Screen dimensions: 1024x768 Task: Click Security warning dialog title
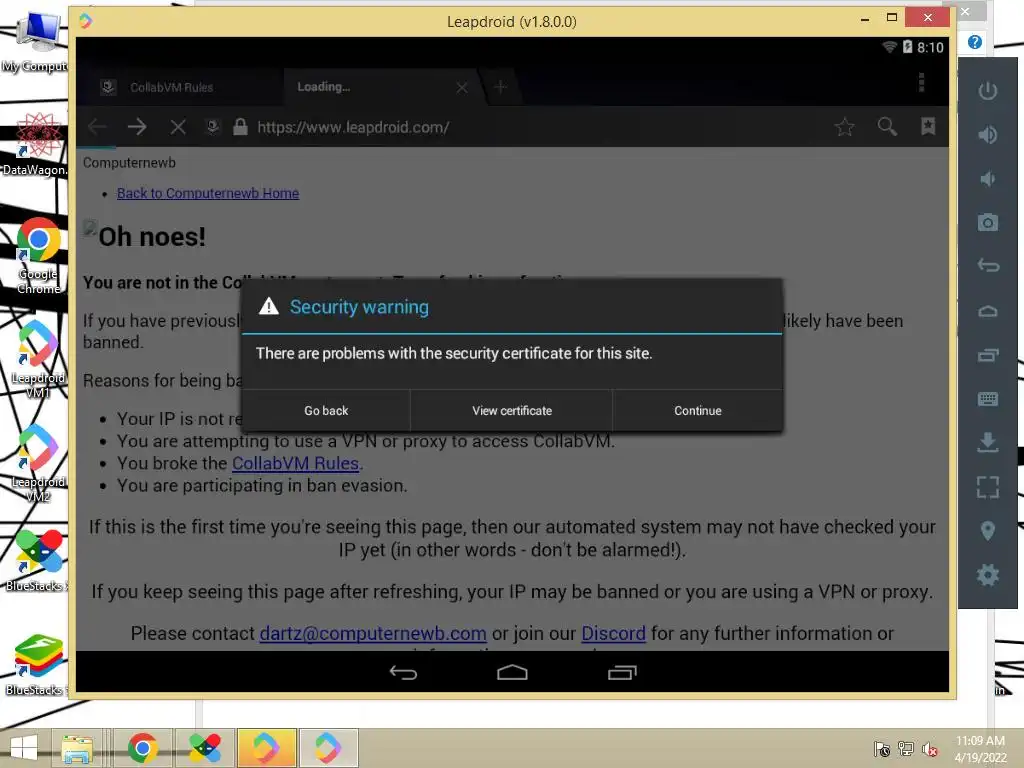[x=359, y=307]
